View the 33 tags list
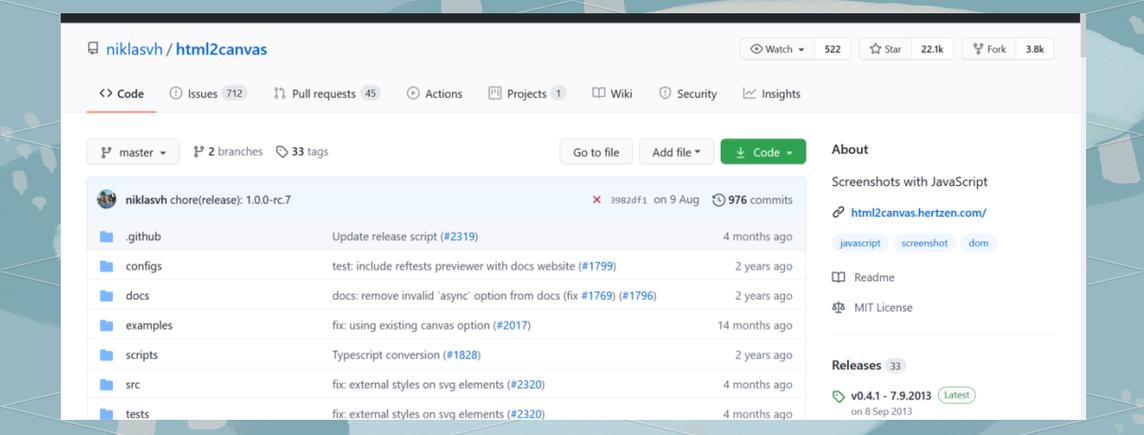This screenshot has height=435, width=1144. tap(302, 152)
